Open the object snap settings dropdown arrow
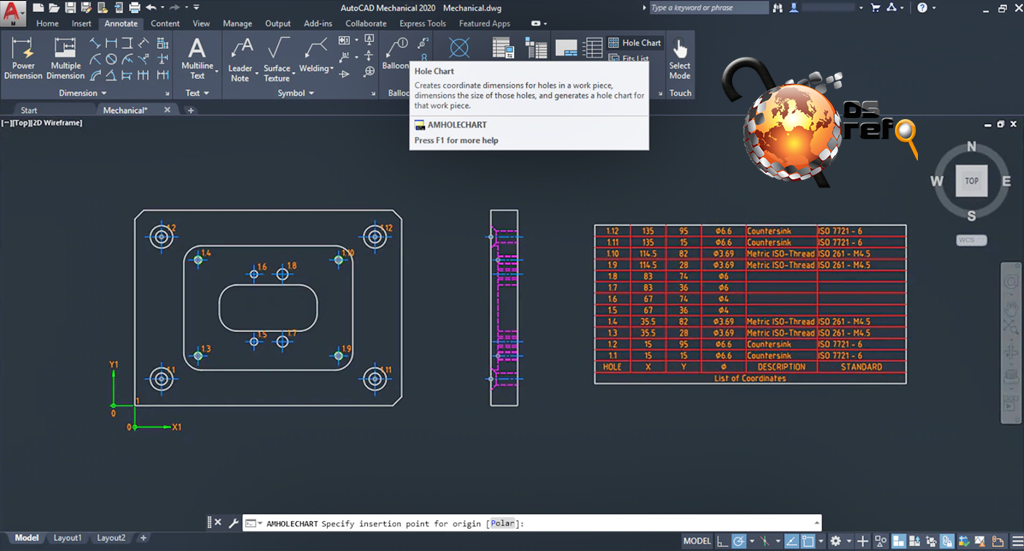1024x551 pixels. point(821,541)
